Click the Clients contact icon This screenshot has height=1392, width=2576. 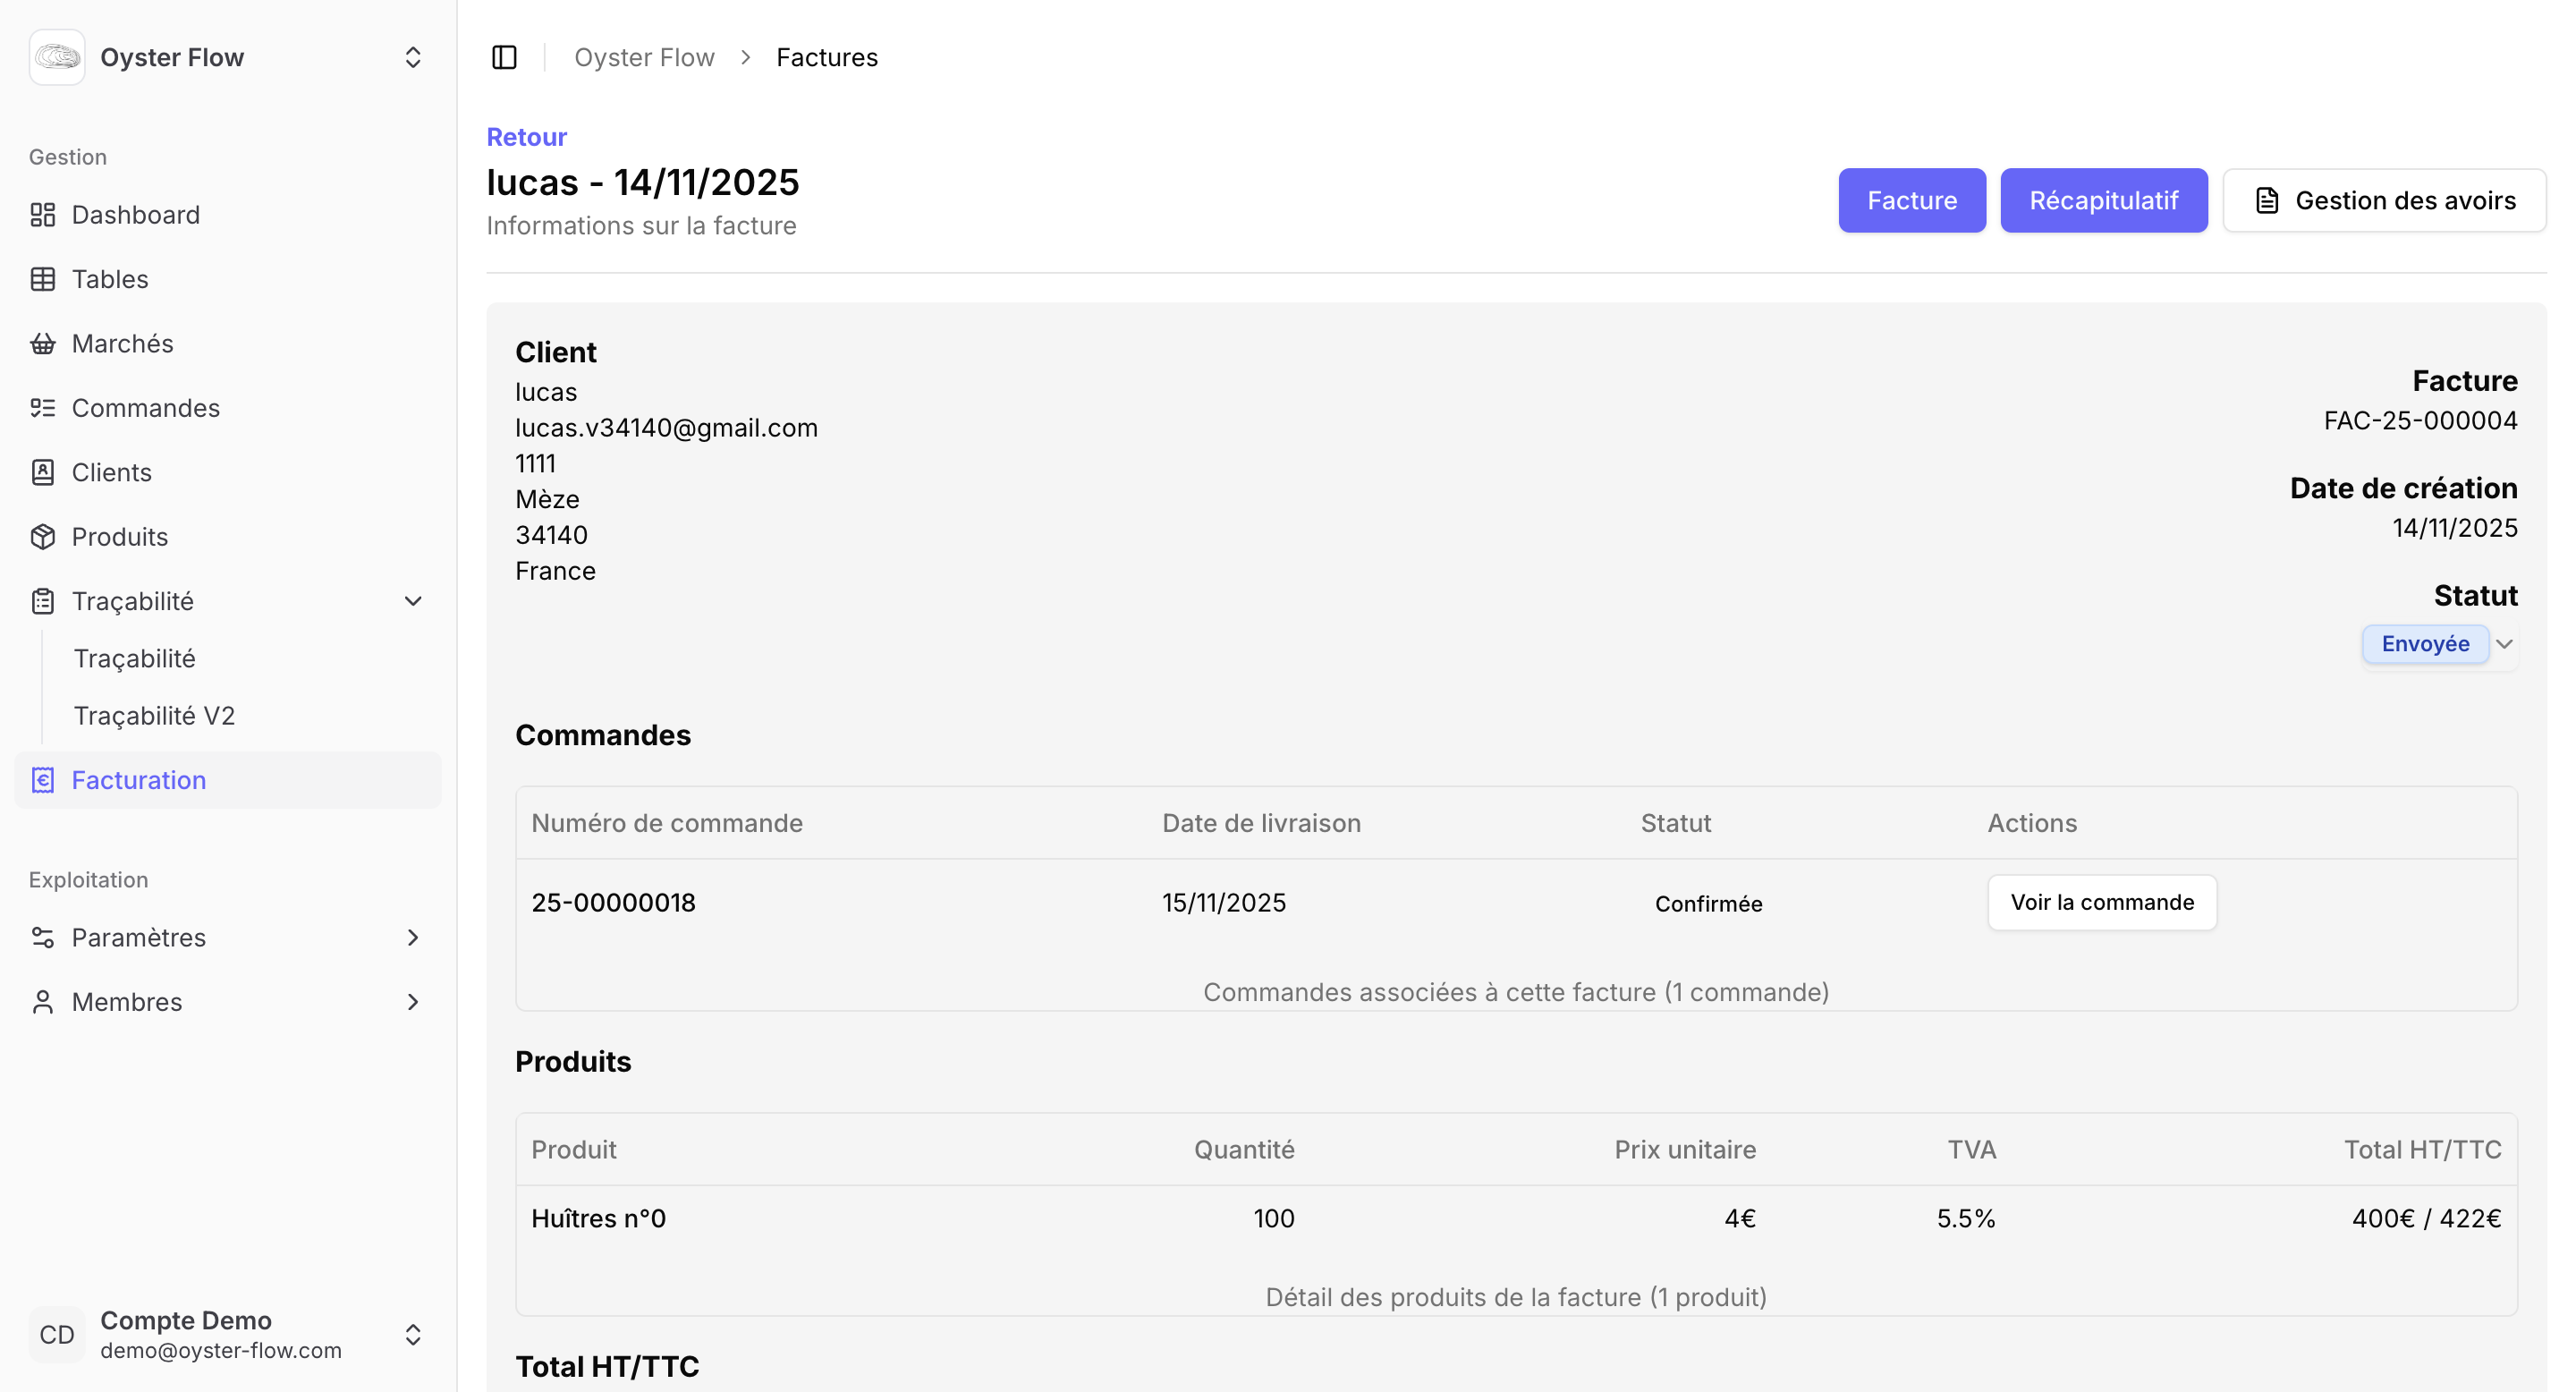click(42, 472)
